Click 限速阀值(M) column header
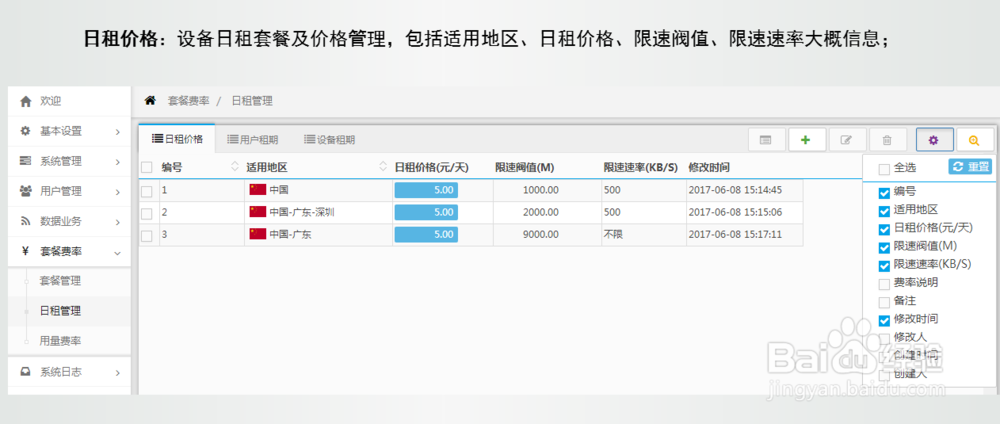Image resolution: width=1000 pixels, height=424 pixels. (525, 168)
